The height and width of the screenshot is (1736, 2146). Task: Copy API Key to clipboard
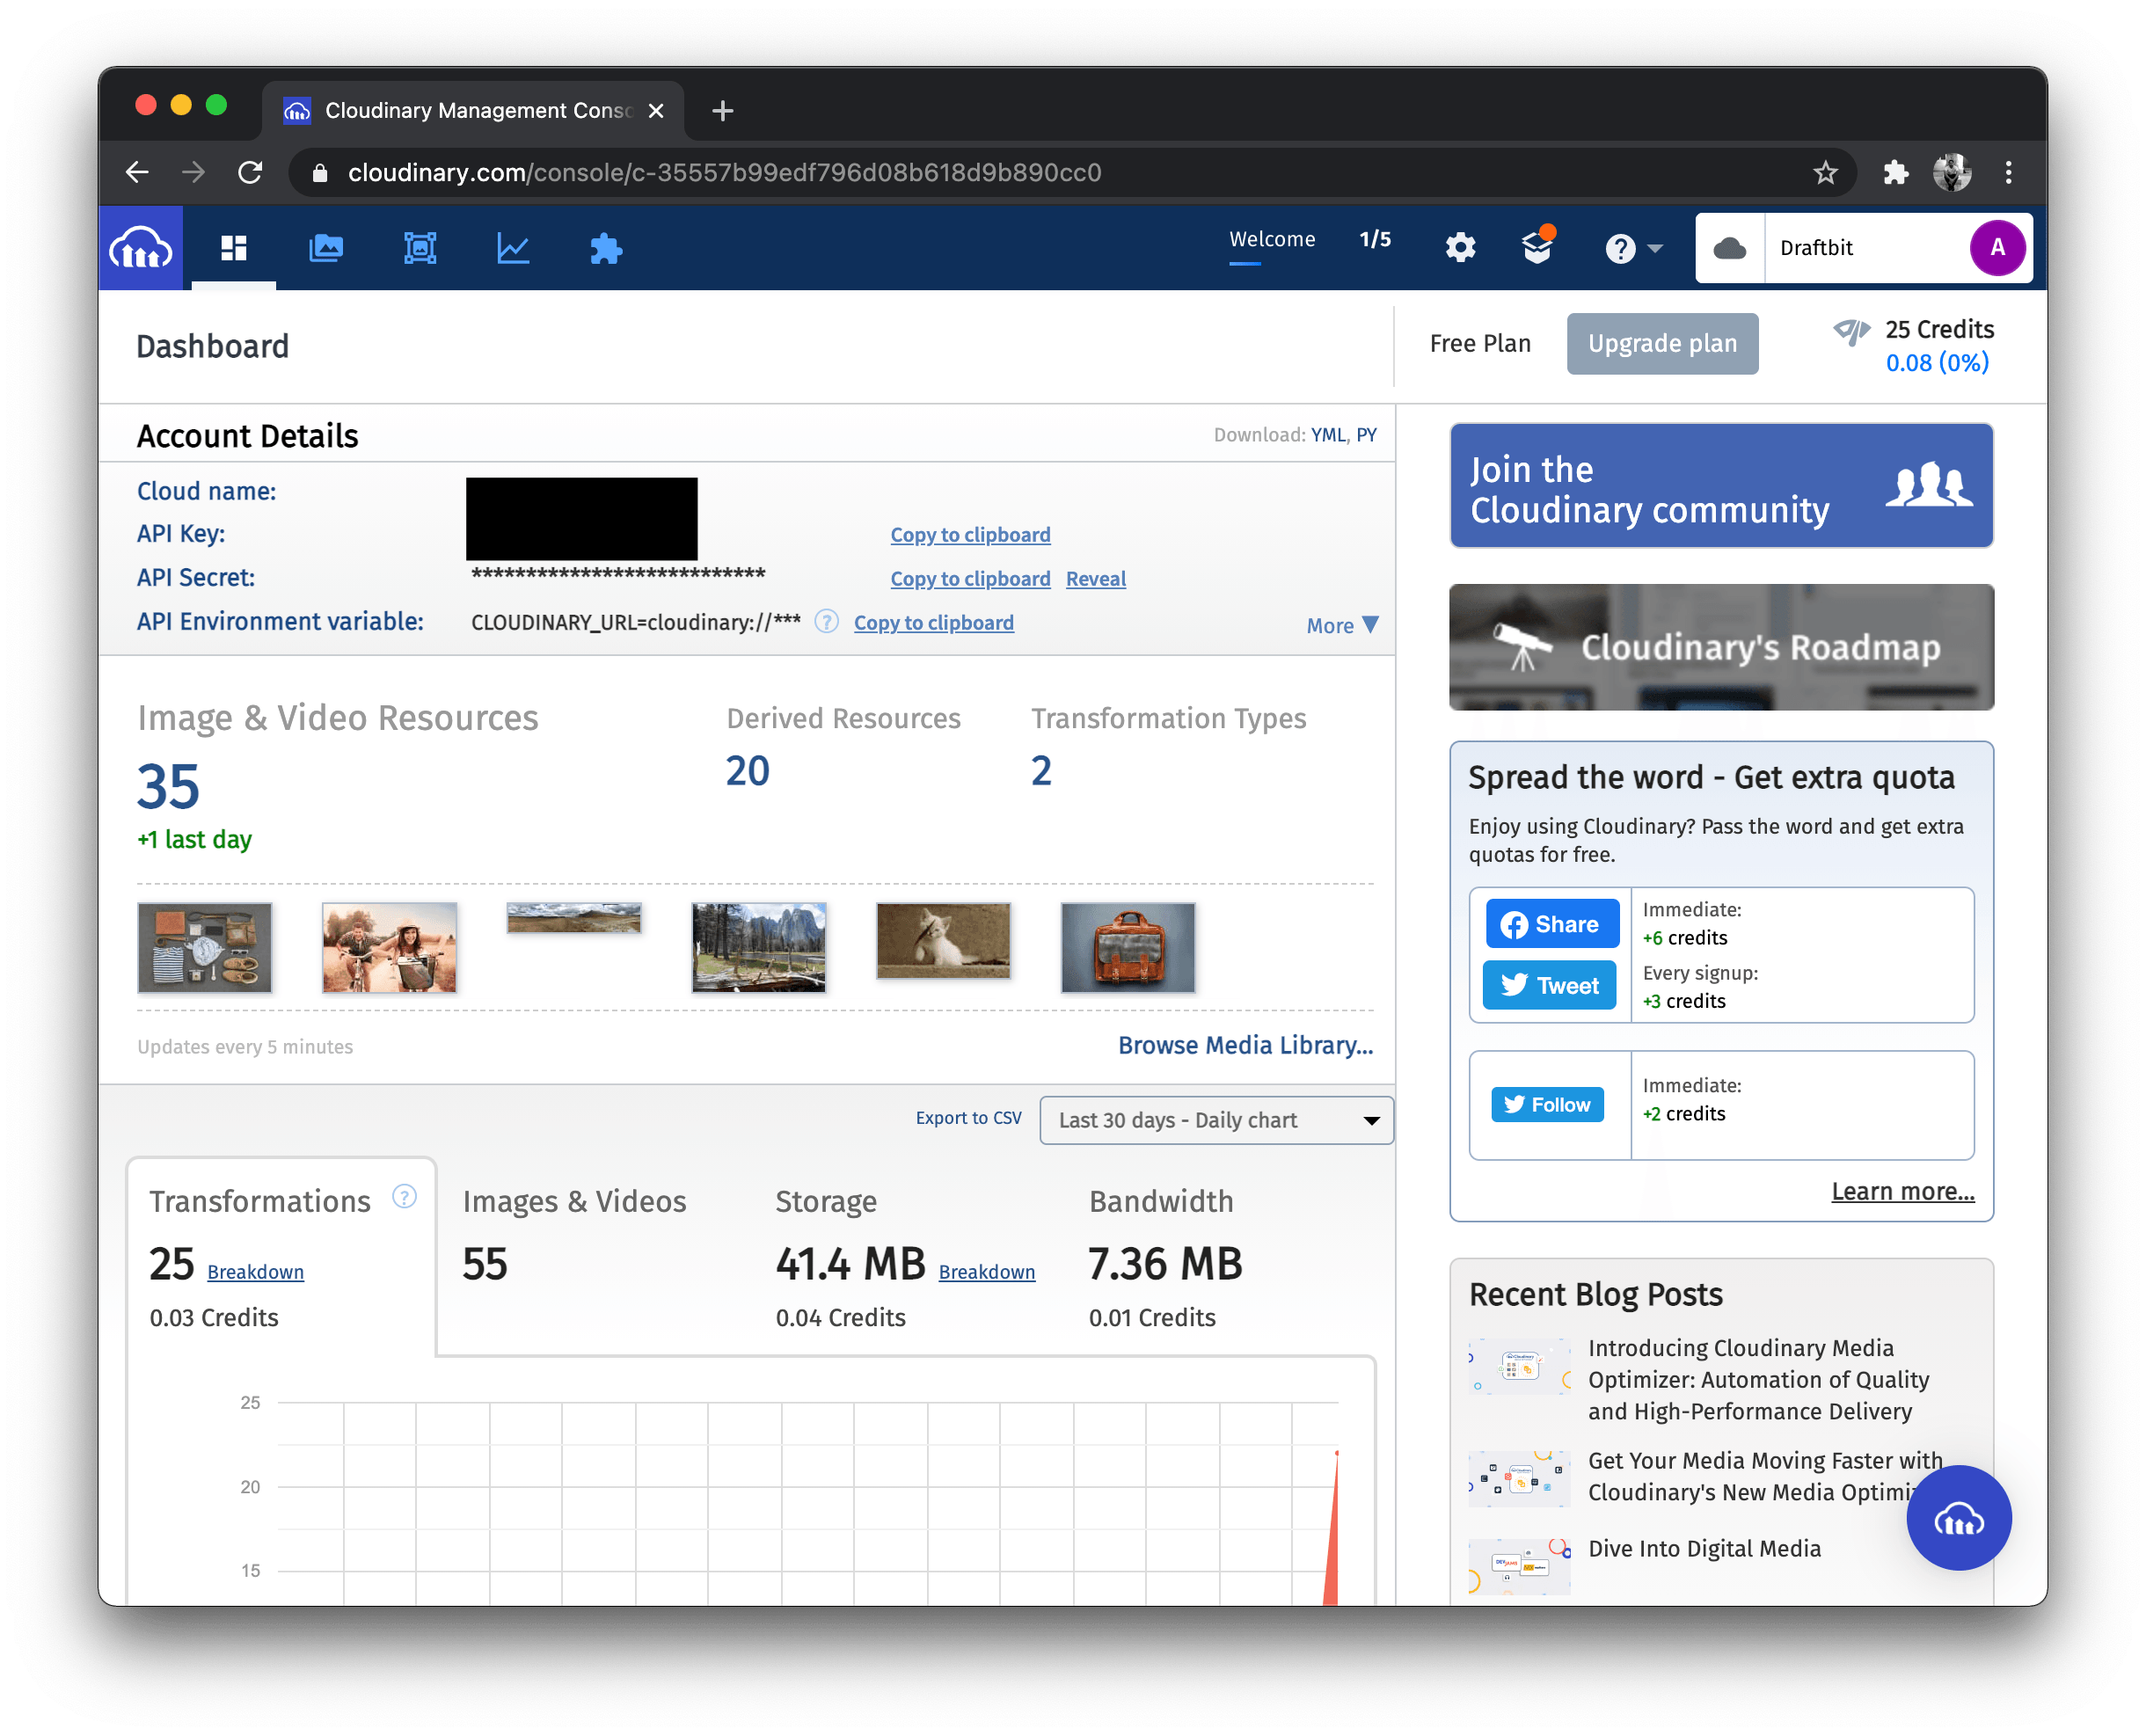coord(970,535)
